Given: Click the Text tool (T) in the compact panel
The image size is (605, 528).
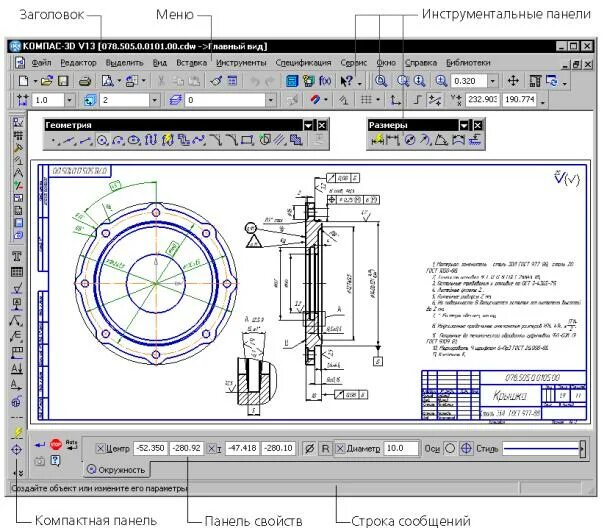Looking at the screenshot, I should coord(17,256).
